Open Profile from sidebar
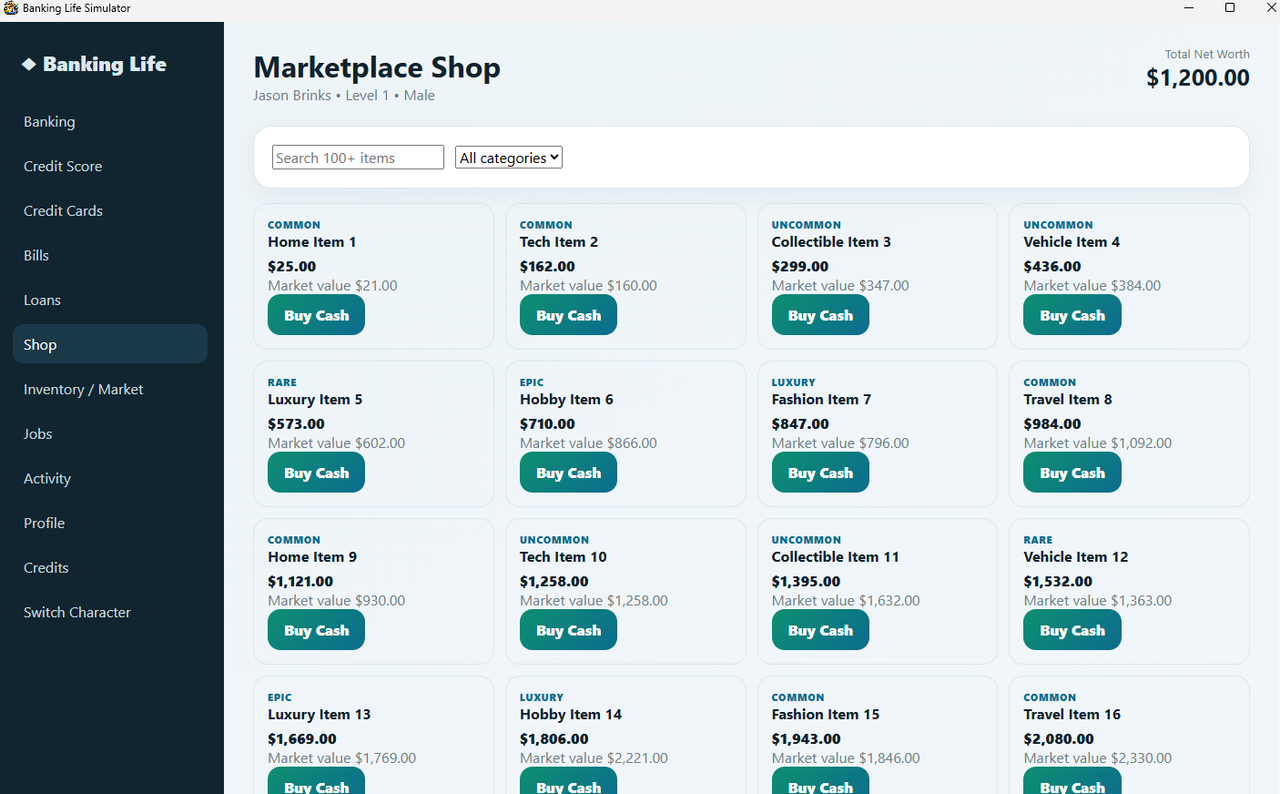Viewport: 1280px width, 794px height. point(110,523)
